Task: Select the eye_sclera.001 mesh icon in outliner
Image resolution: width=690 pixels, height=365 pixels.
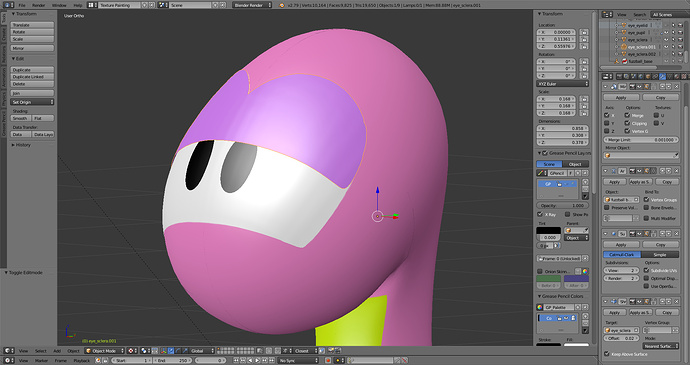Action: click(x=623, y=47)
